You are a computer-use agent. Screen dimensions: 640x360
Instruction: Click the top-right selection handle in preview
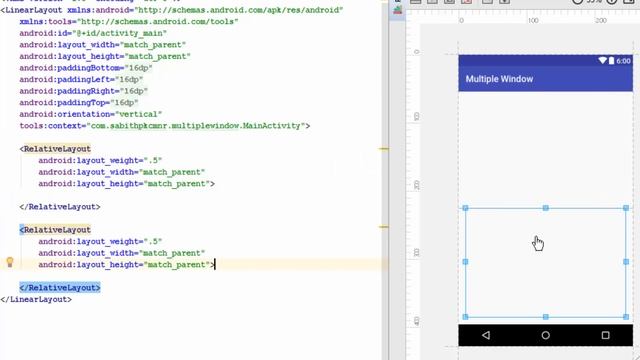(626, 208)
